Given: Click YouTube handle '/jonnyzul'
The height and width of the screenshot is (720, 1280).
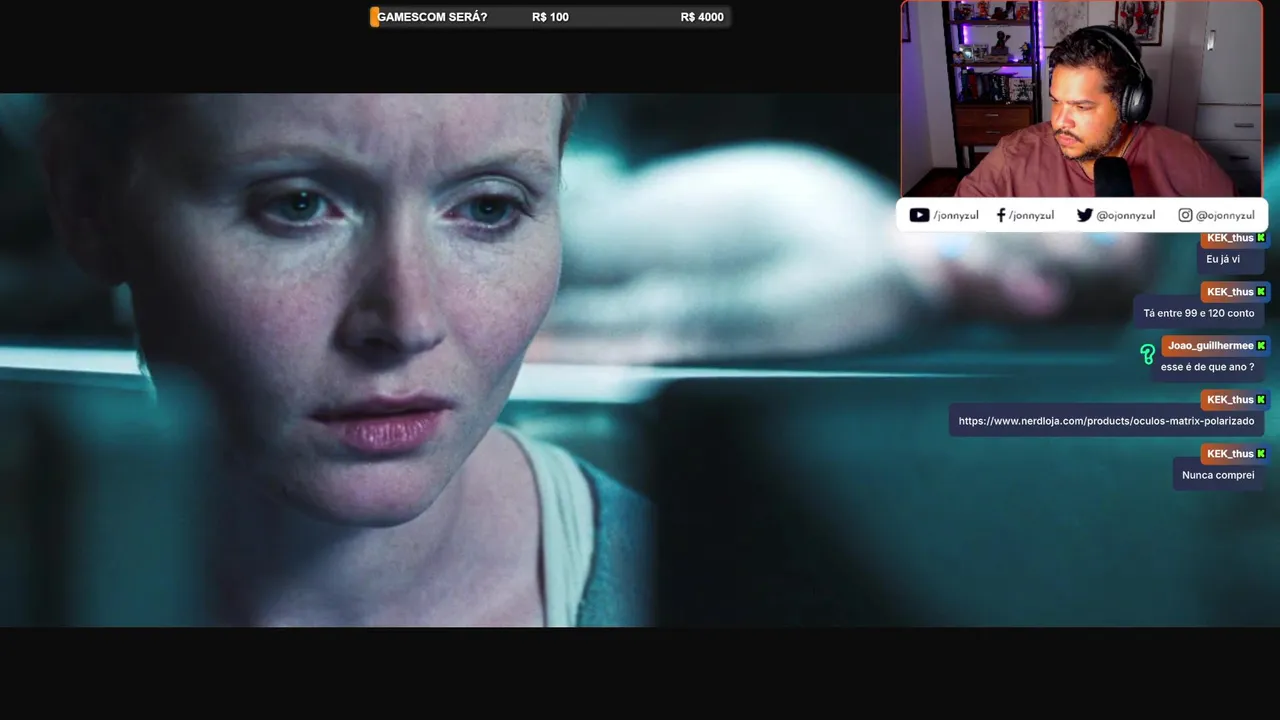Looking at the screenshot, I should pos(955,215).
